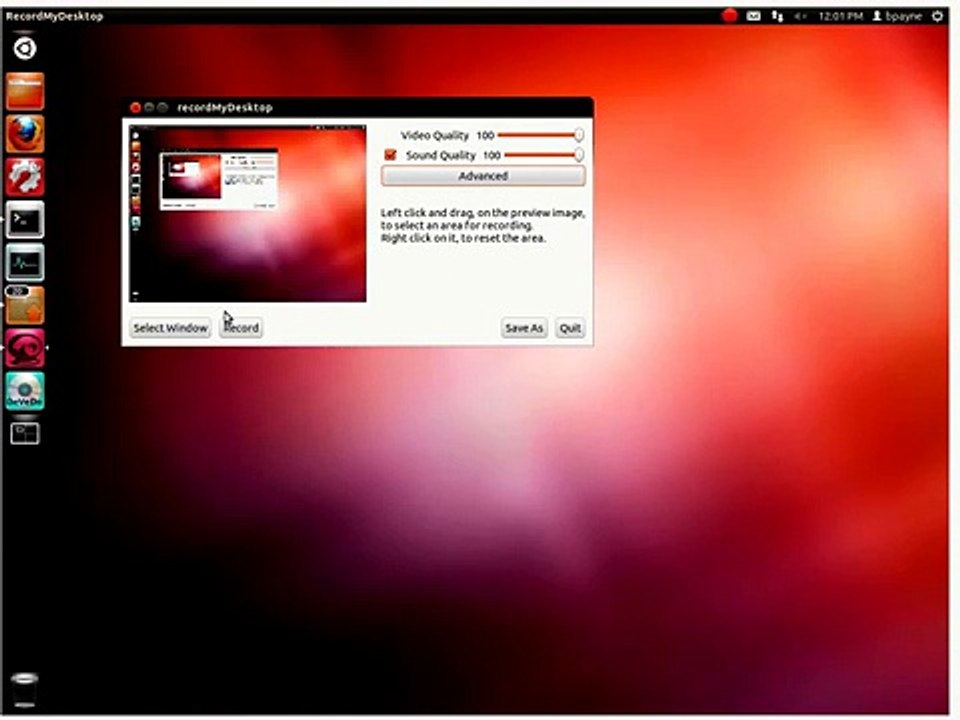Open the 12:01 PM clock menu

point(840,17)
